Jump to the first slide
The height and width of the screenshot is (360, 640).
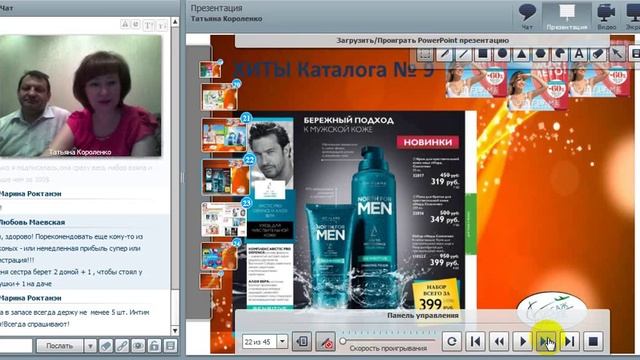click(476, 341)
